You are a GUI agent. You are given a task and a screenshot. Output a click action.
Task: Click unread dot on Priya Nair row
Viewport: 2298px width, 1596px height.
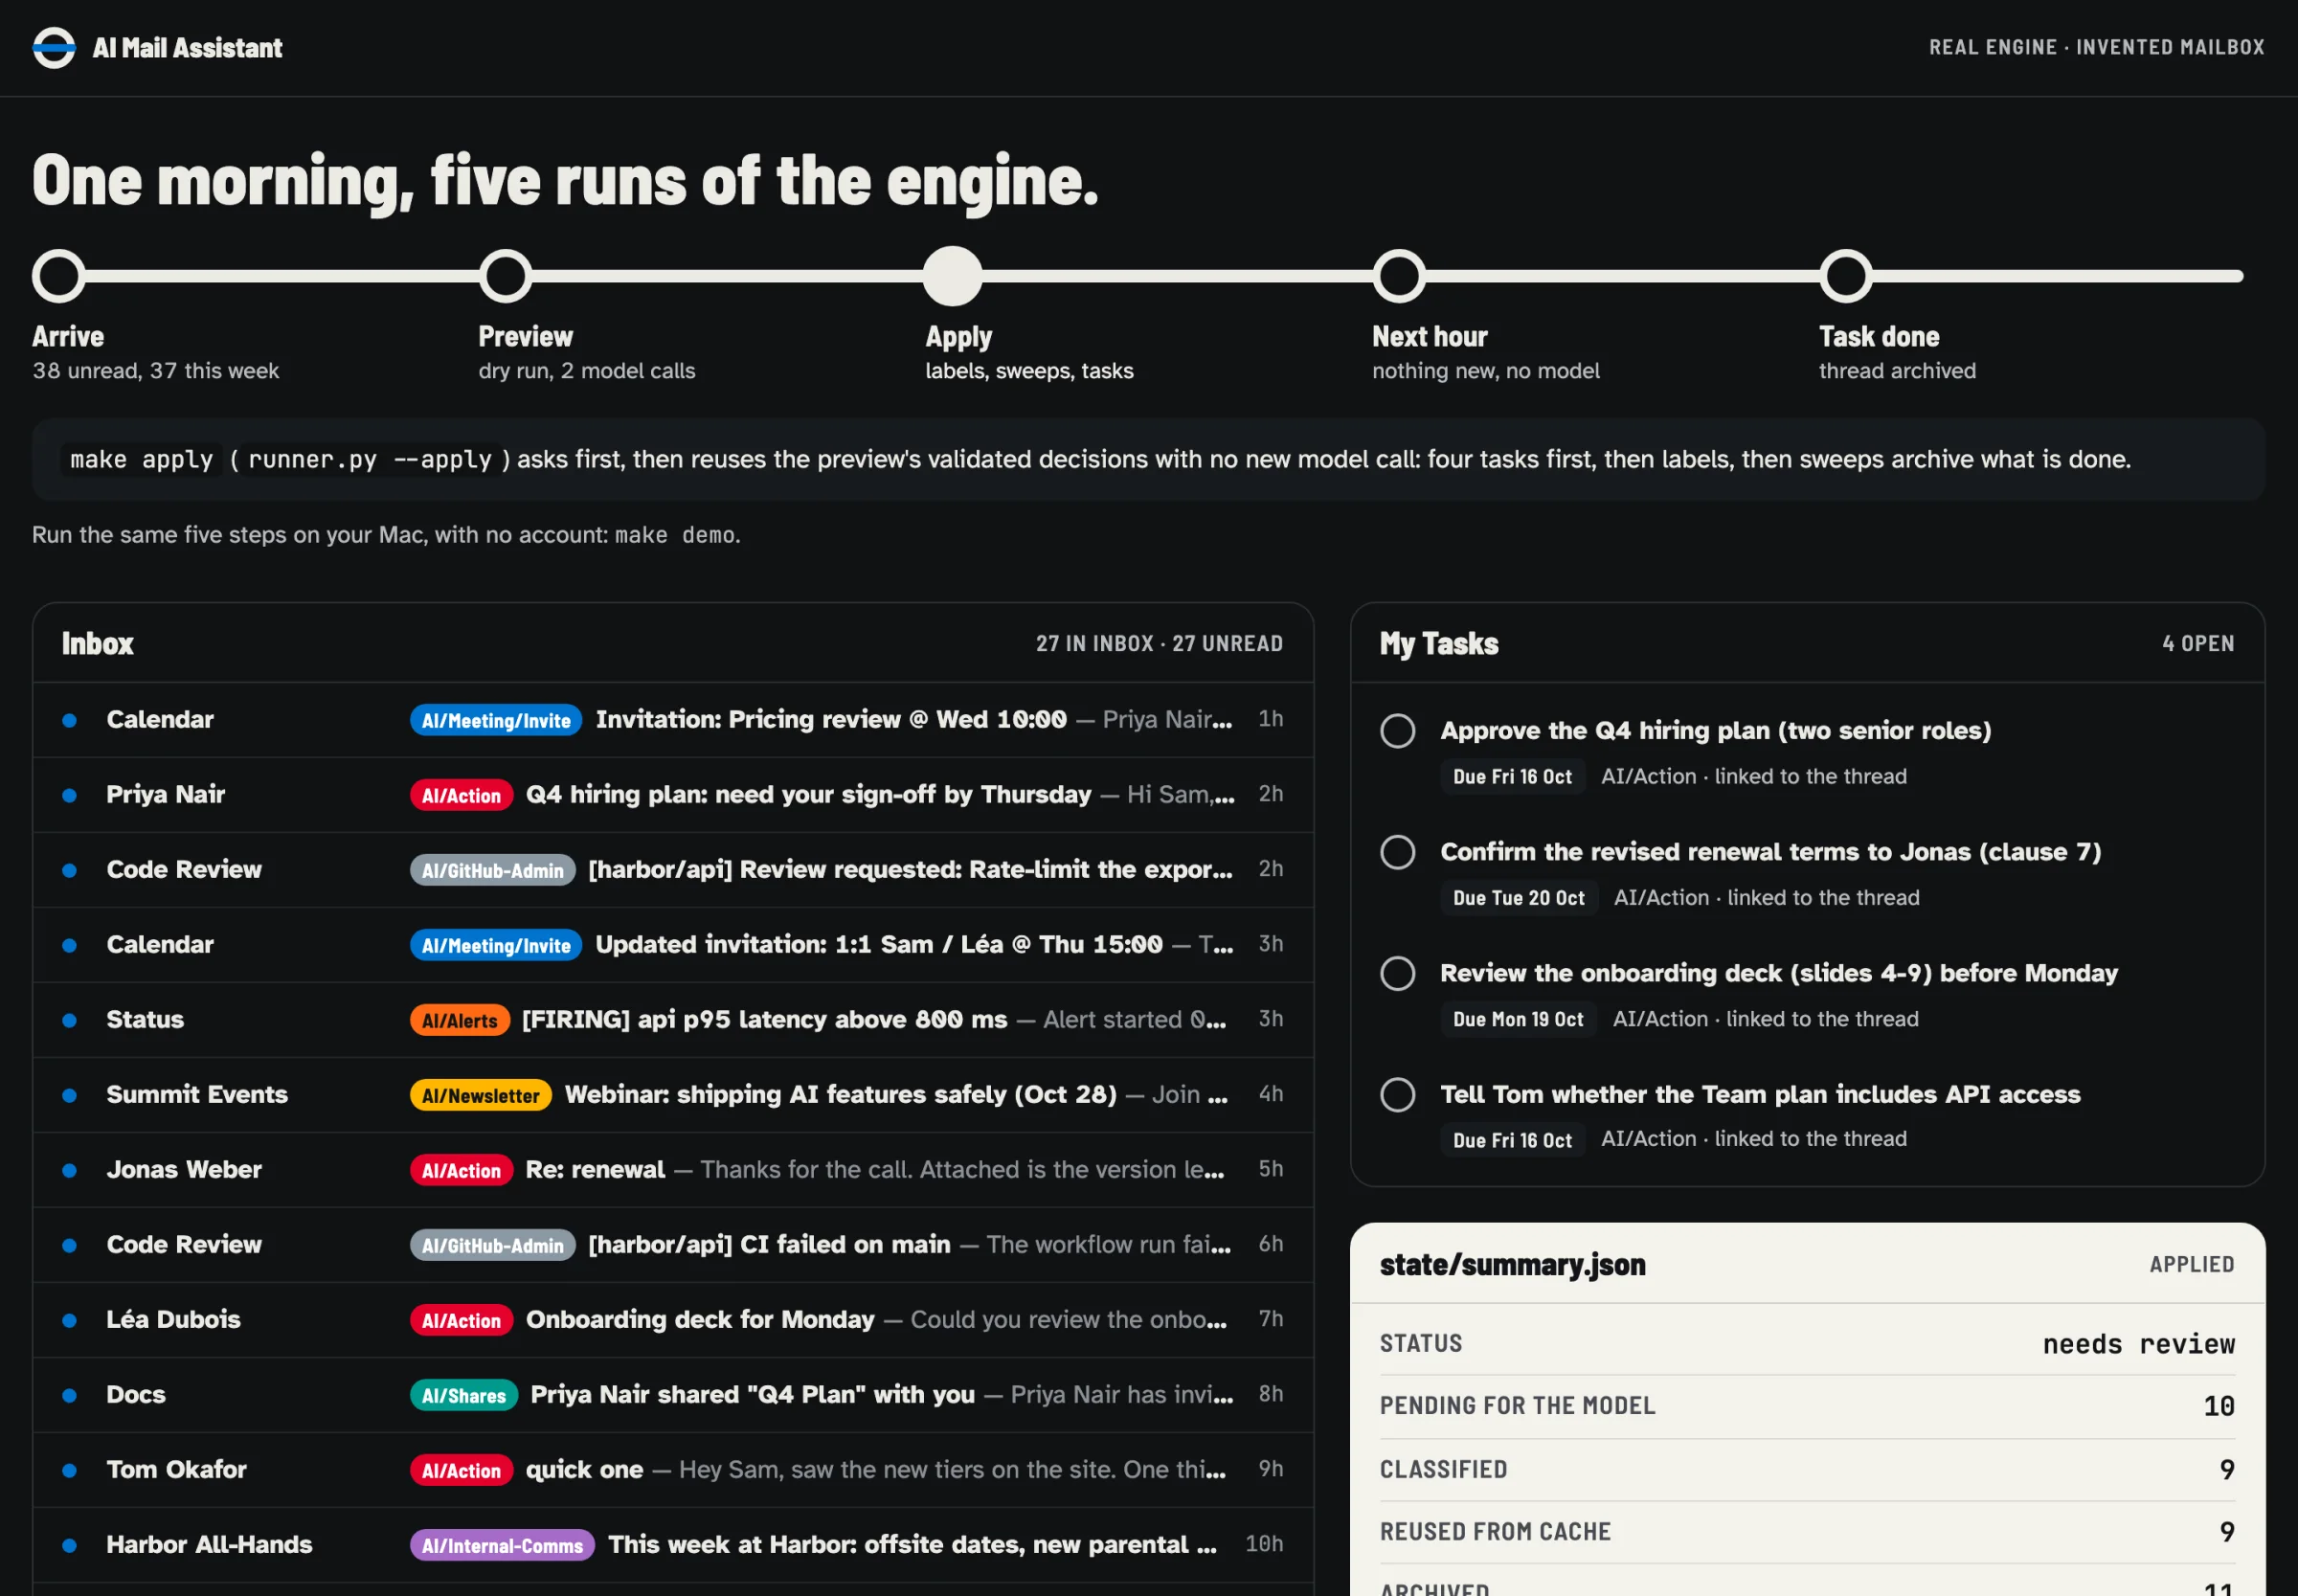[x=69, y=795]
